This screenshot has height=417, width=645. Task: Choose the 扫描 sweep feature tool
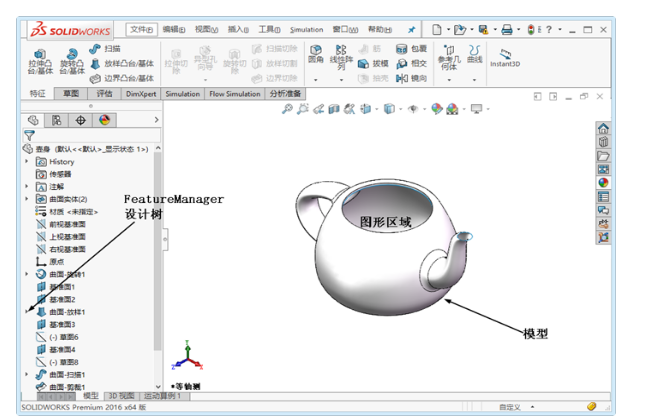105,49
